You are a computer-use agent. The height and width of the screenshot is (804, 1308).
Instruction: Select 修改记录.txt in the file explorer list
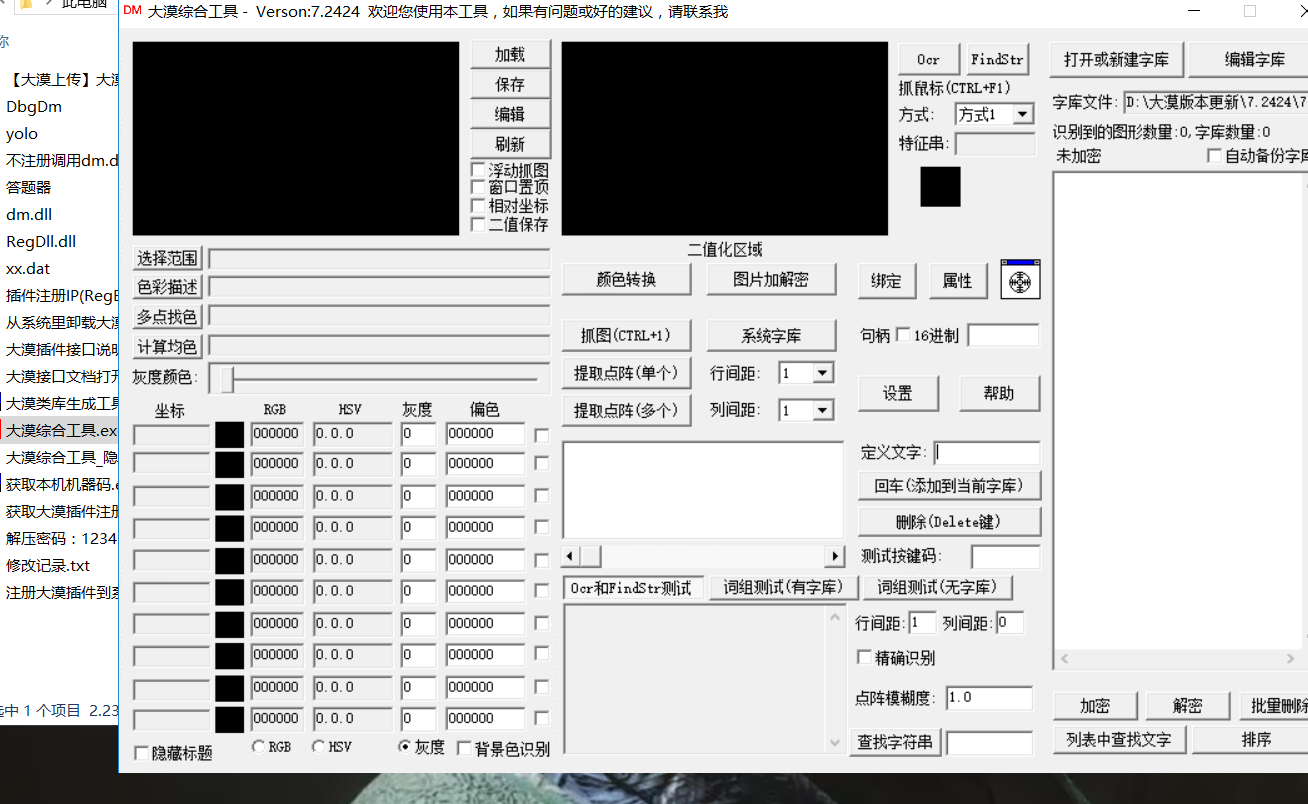(48, 565)
